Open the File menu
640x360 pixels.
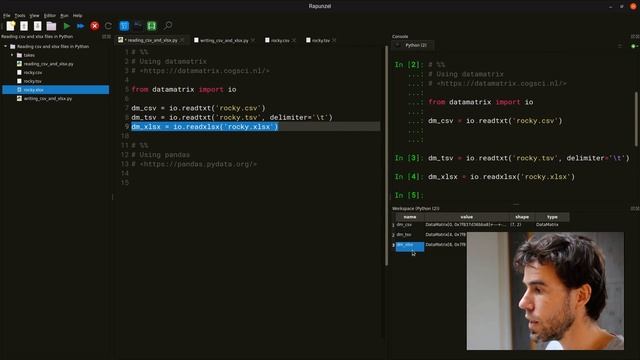tap(7, 16)
